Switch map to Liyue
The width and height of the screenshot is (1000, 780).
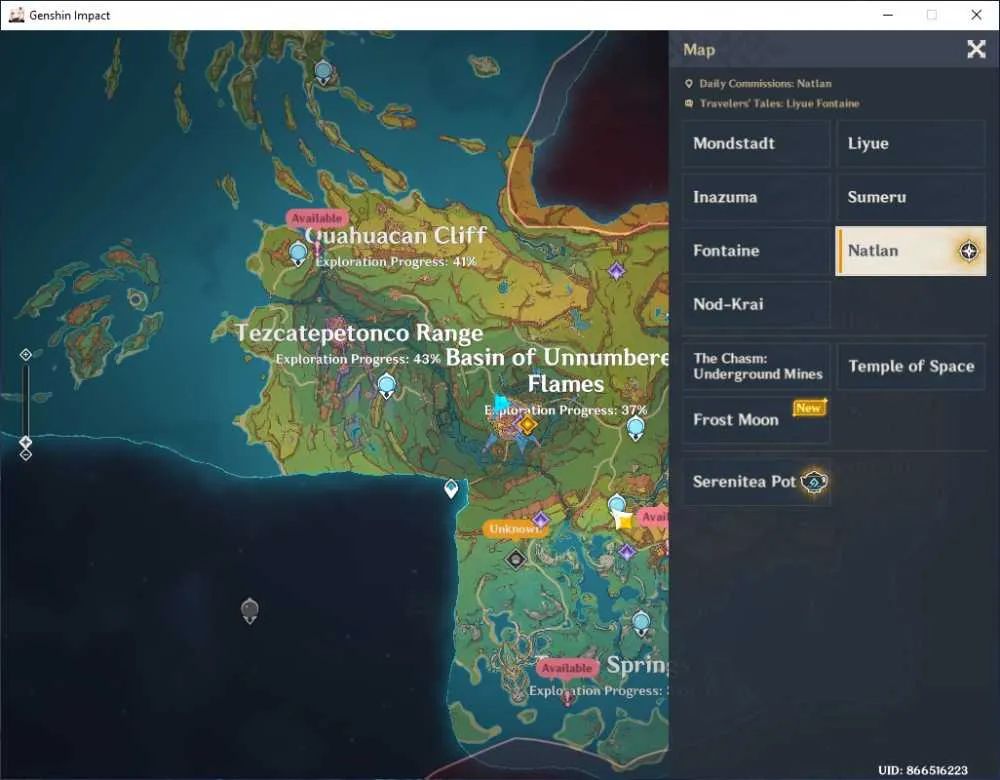coord(911,143)
